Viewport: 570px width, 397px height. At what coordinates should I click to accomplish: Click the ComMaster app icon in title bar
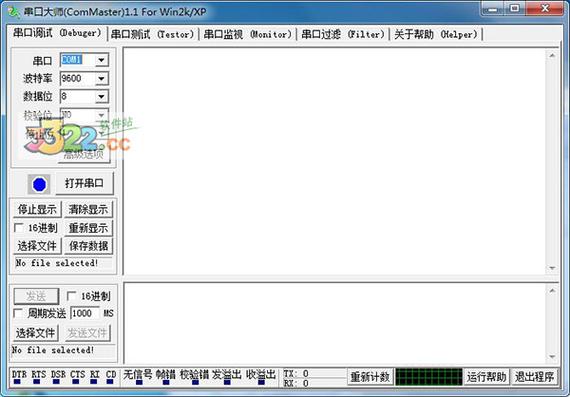[14, 12]
